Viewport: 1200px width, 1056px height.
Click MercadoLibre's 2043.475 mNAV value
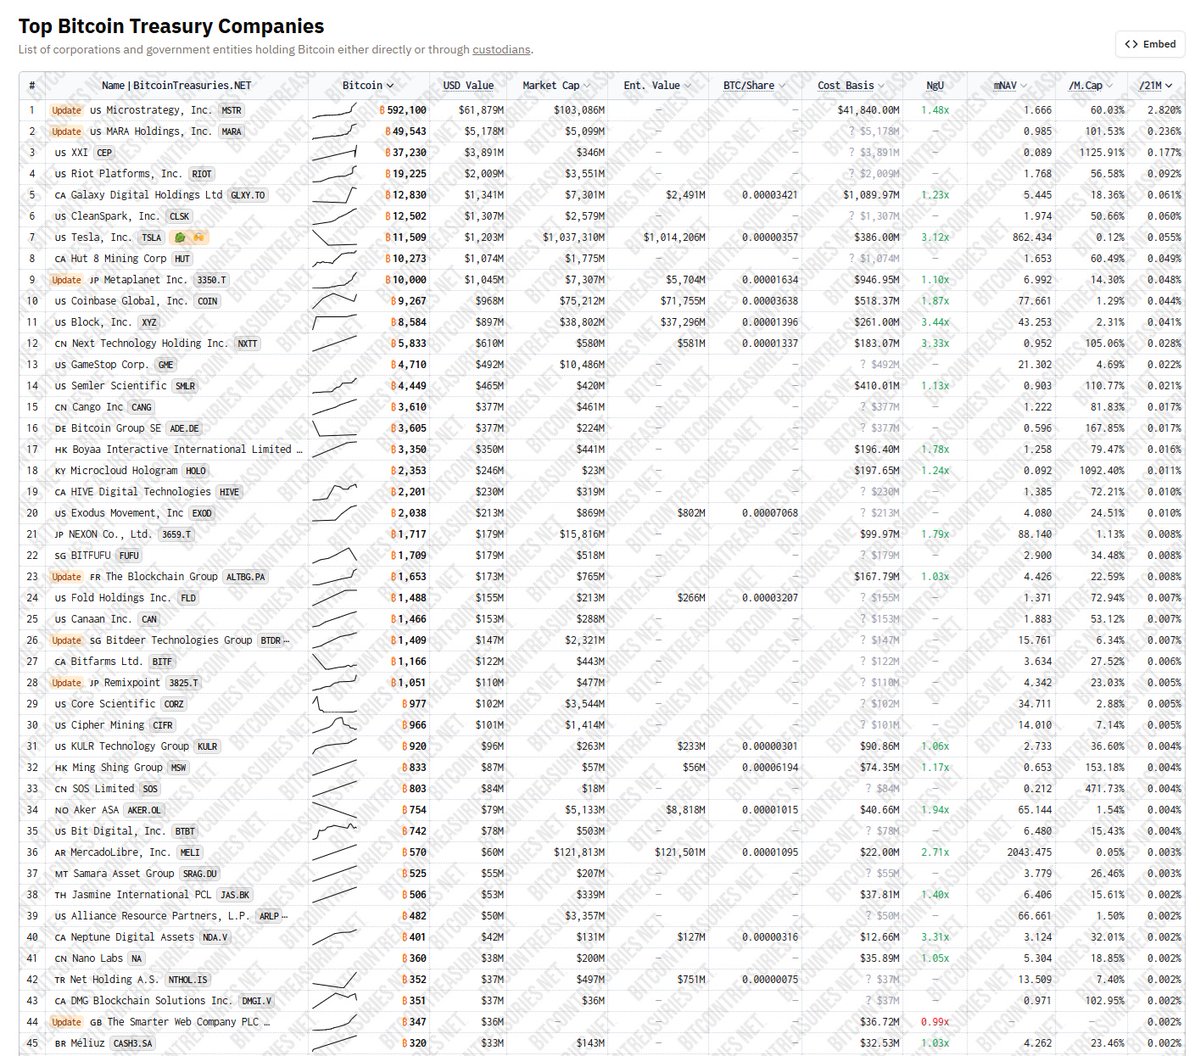pyautogui.click(x=1029, y=853)
